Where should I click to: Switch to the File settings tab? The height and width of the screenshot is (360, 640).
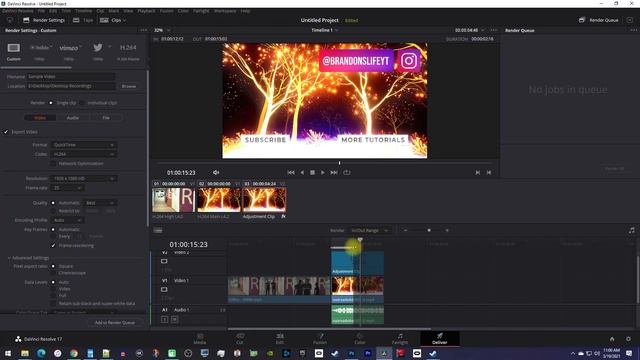coord(106,118)
